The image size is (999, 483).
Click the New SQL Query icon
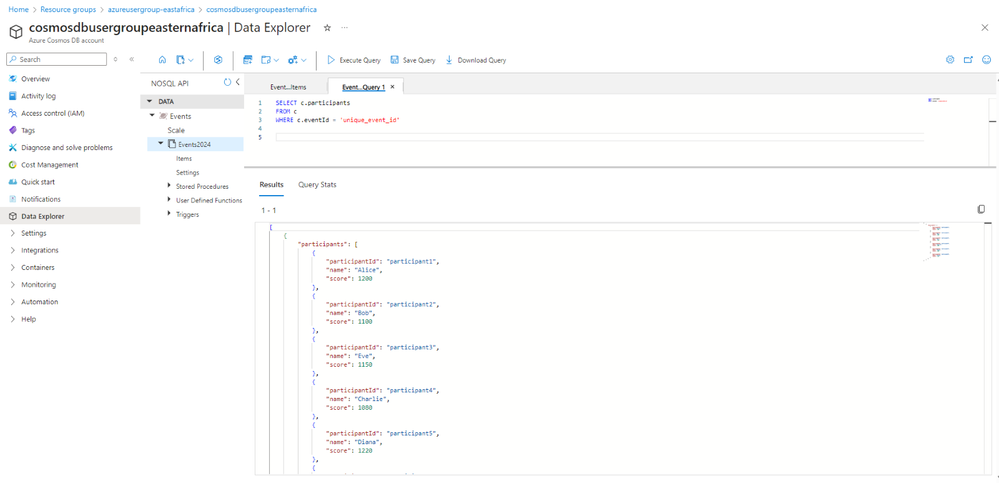click(248, 60)
